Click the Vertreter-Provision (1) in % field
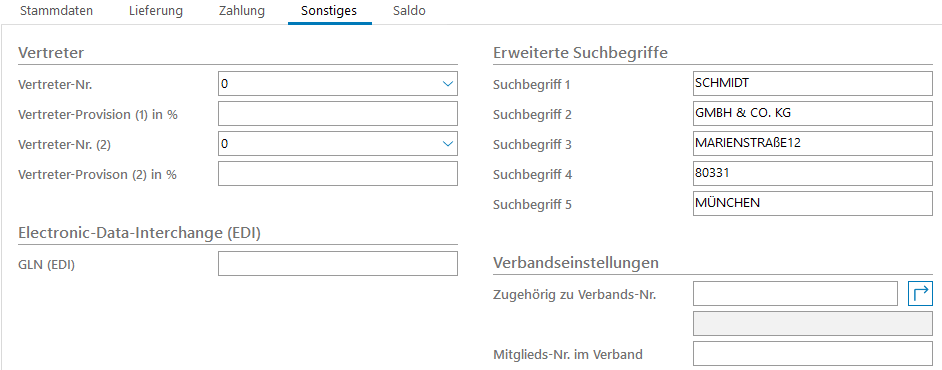Viewport: 942px width, 370px height. click(x=338, y=114)
